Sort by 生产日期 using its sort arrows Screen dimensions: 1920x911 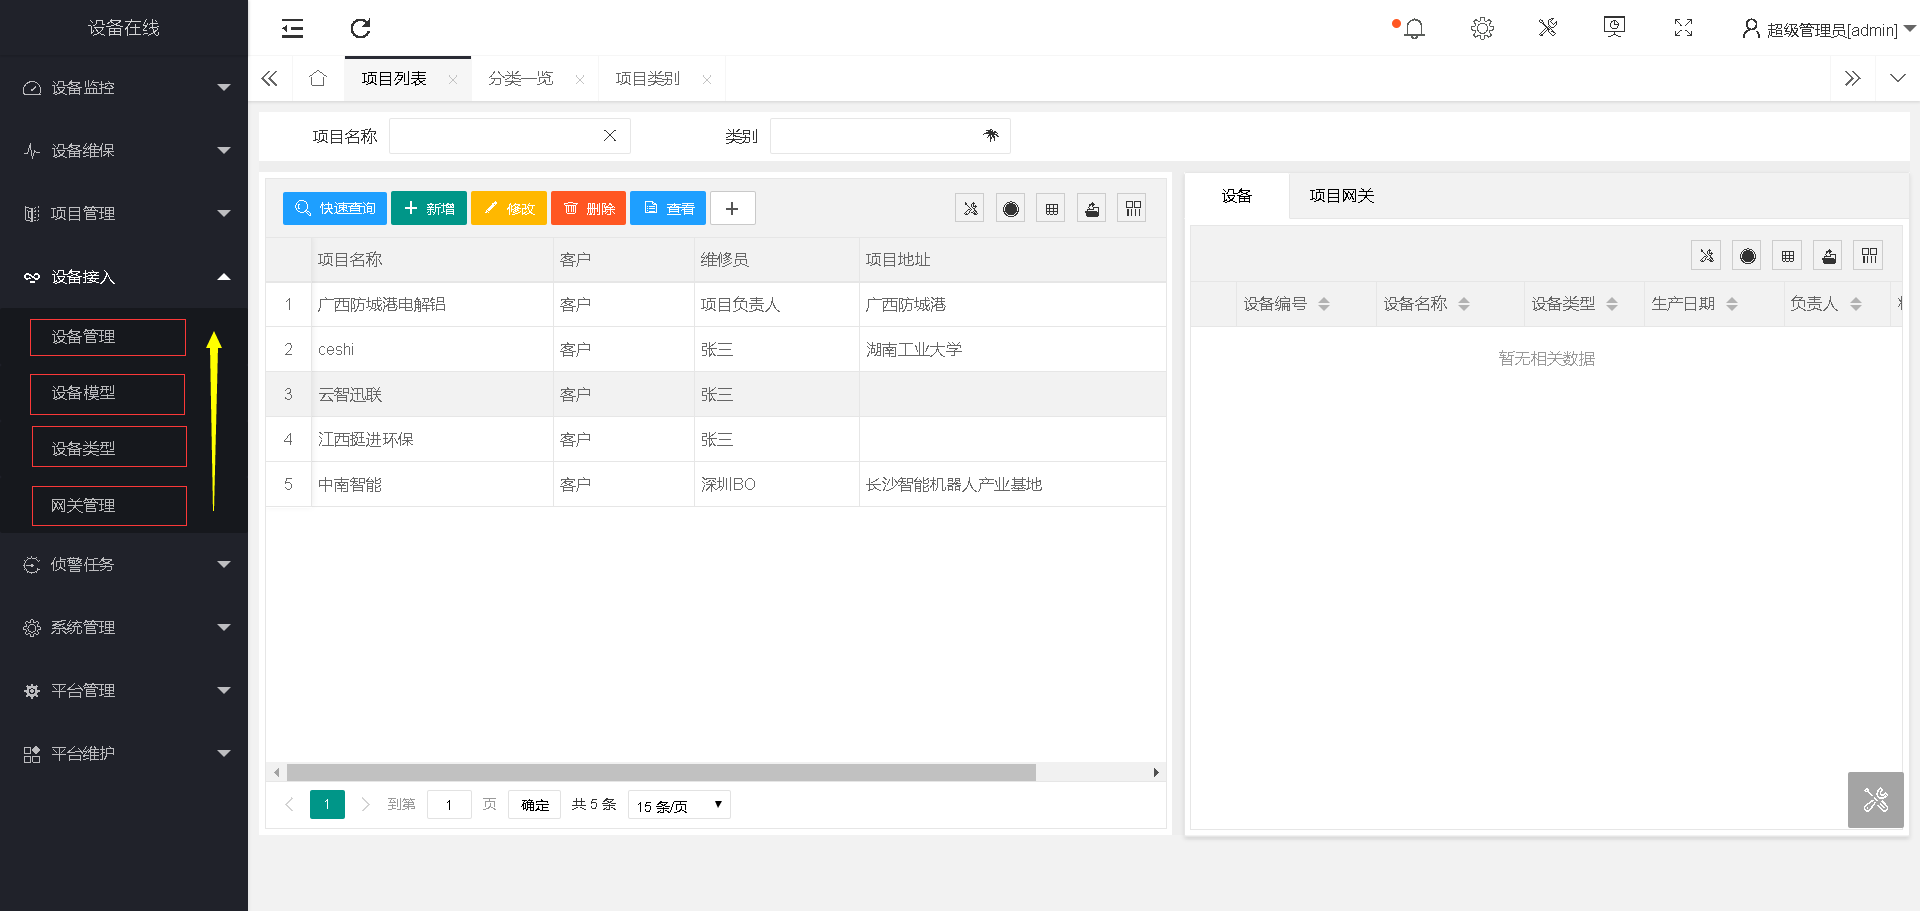point(1732,304)
